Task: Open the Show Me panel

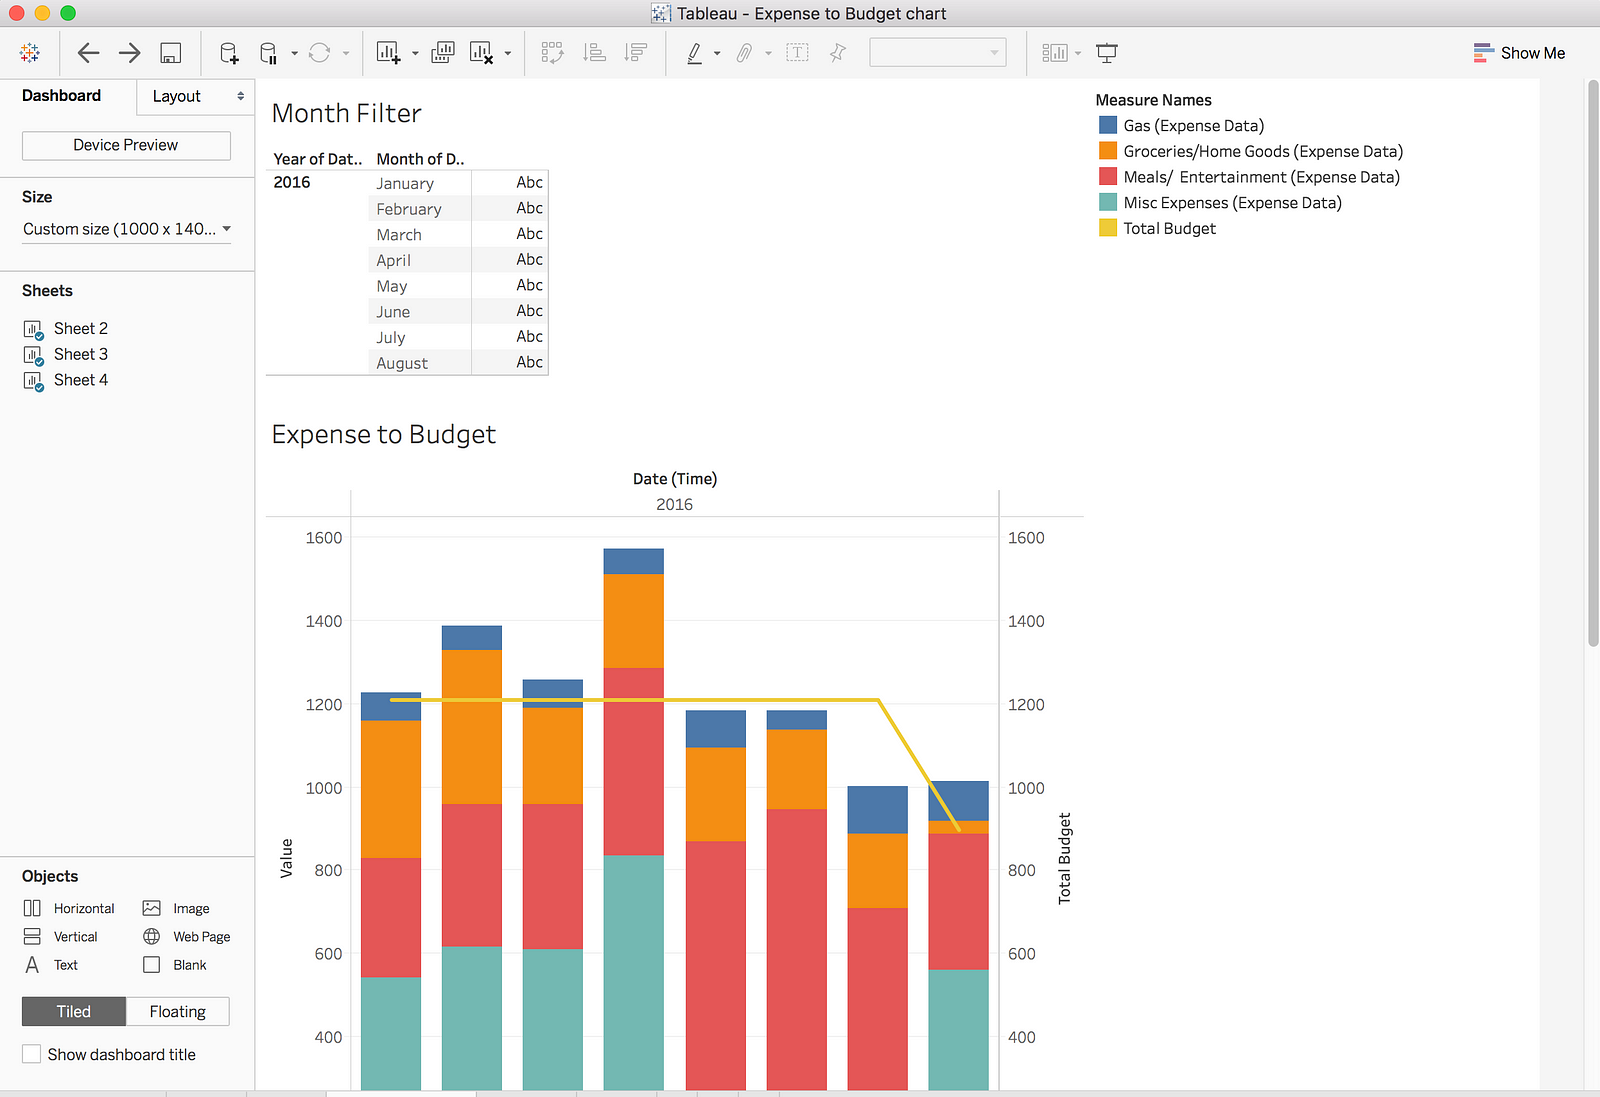Action: [1519, 53]
